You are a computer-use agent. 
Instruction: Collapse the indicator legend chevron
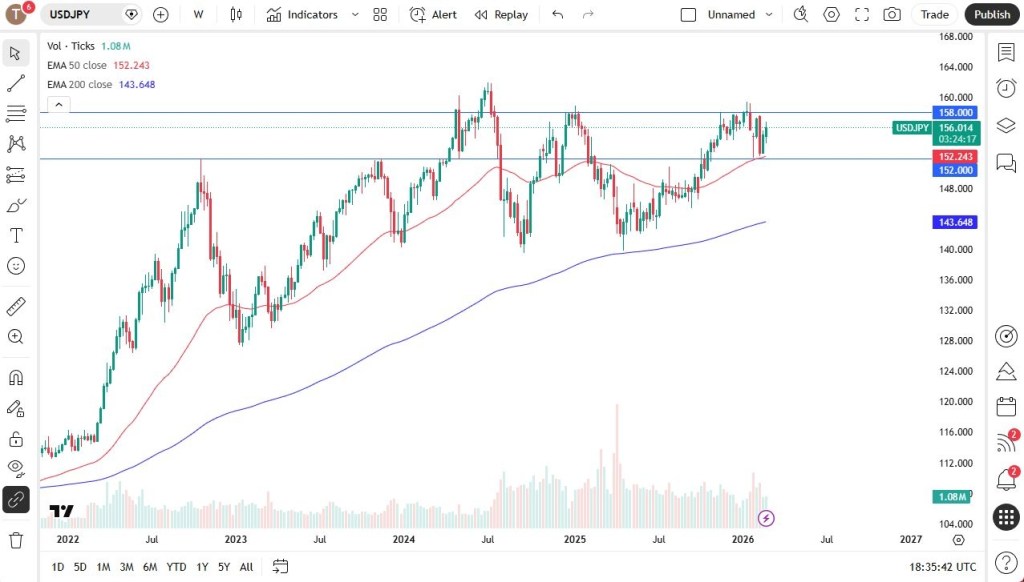59,104
